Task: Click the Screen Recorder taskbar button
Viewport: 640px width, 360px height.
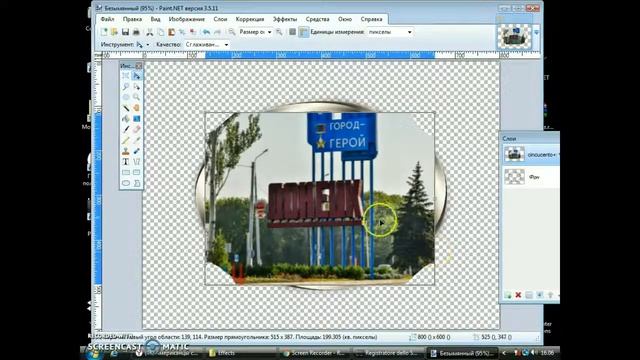Action: pos(314,353)
